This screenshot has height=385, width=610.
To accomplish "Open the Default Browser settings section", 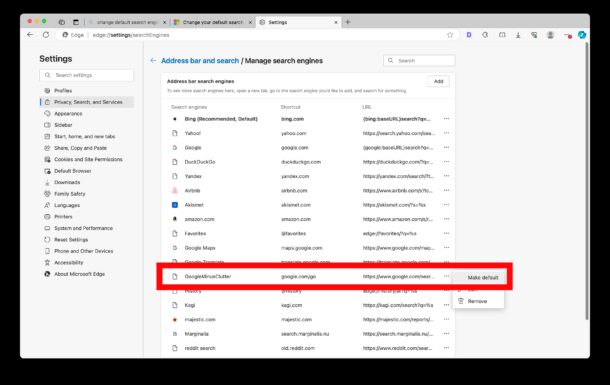I will click(87, 171).
